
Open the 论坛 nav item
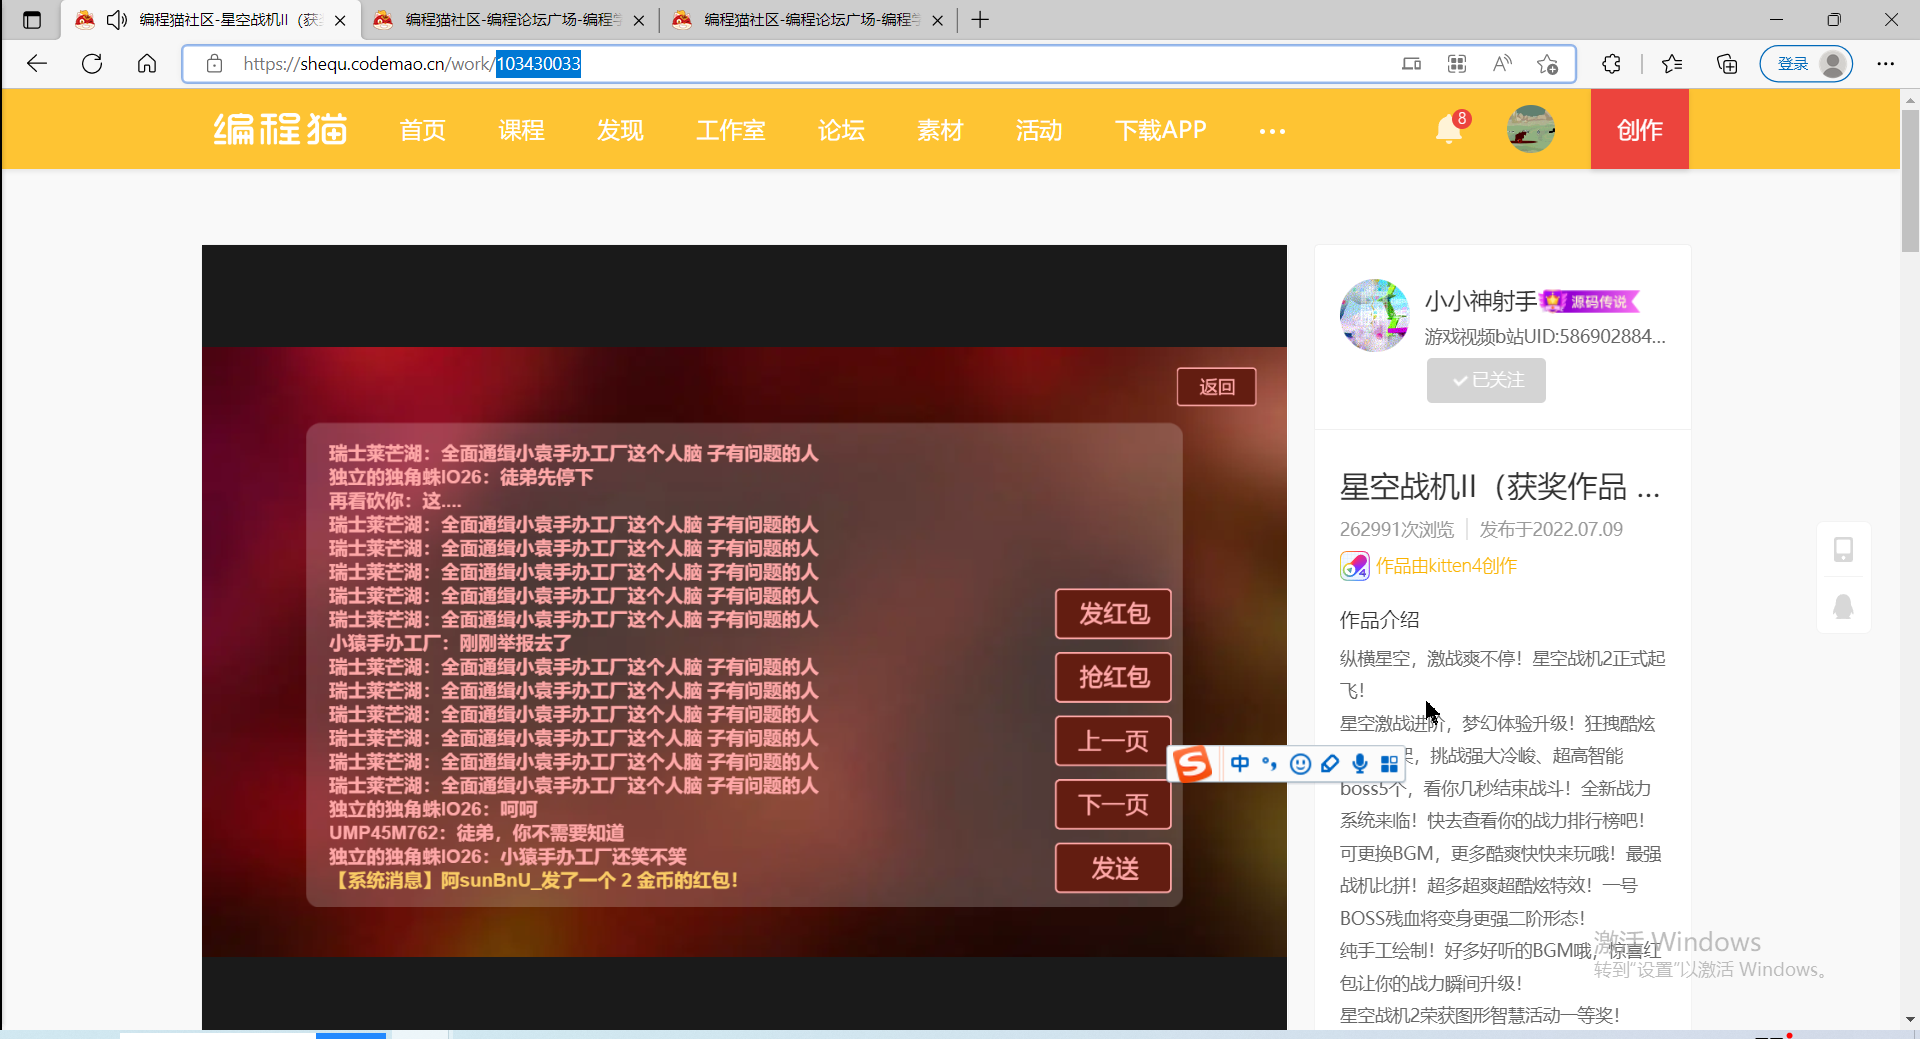point(841,130)
